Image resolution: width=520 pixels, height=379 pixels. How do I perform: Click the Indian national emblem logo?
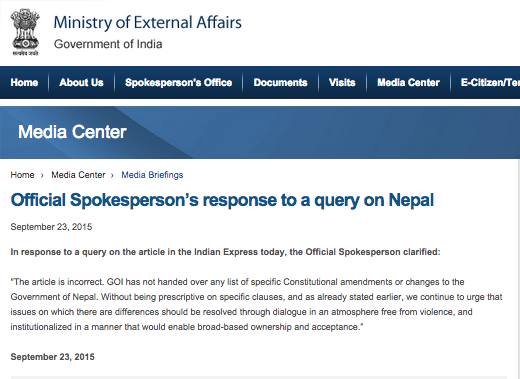[26, 32]
